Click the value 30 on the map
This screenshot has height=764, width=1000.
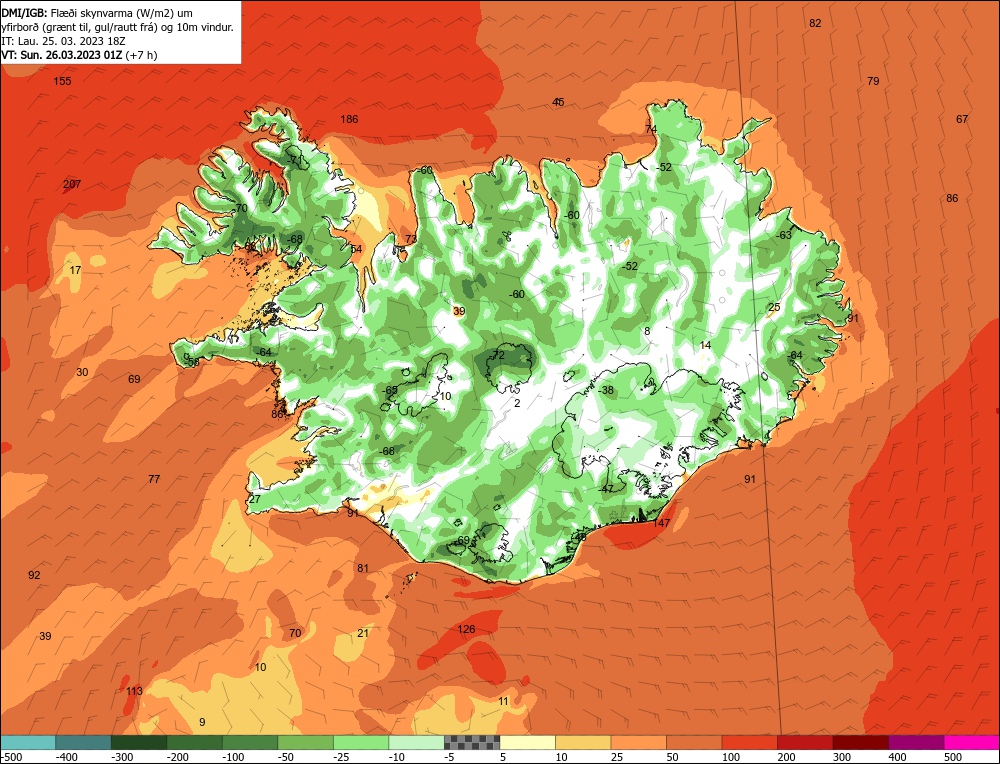[82, 372]
